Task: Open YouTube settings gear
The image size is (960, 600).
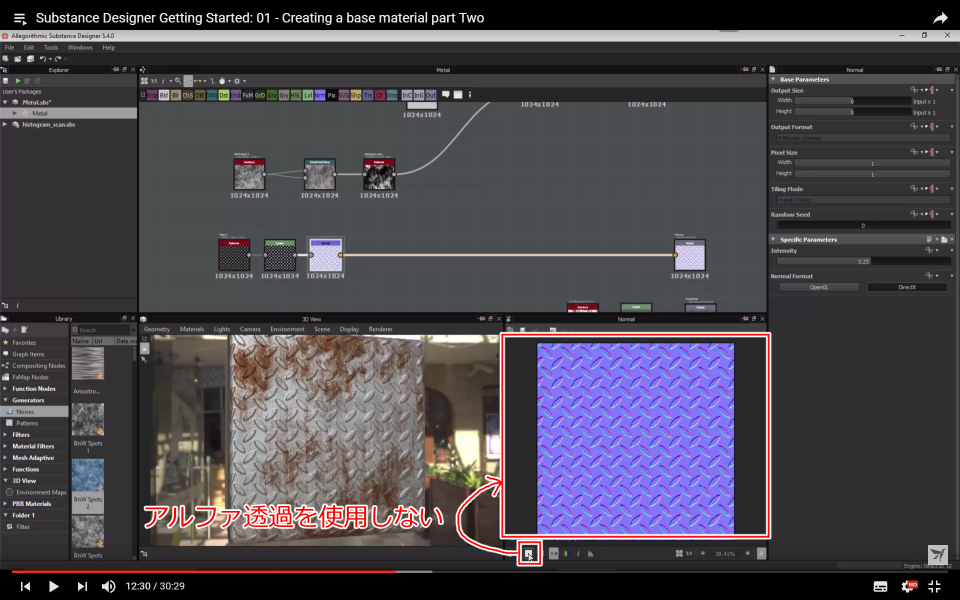Action: tap(909, 586)
